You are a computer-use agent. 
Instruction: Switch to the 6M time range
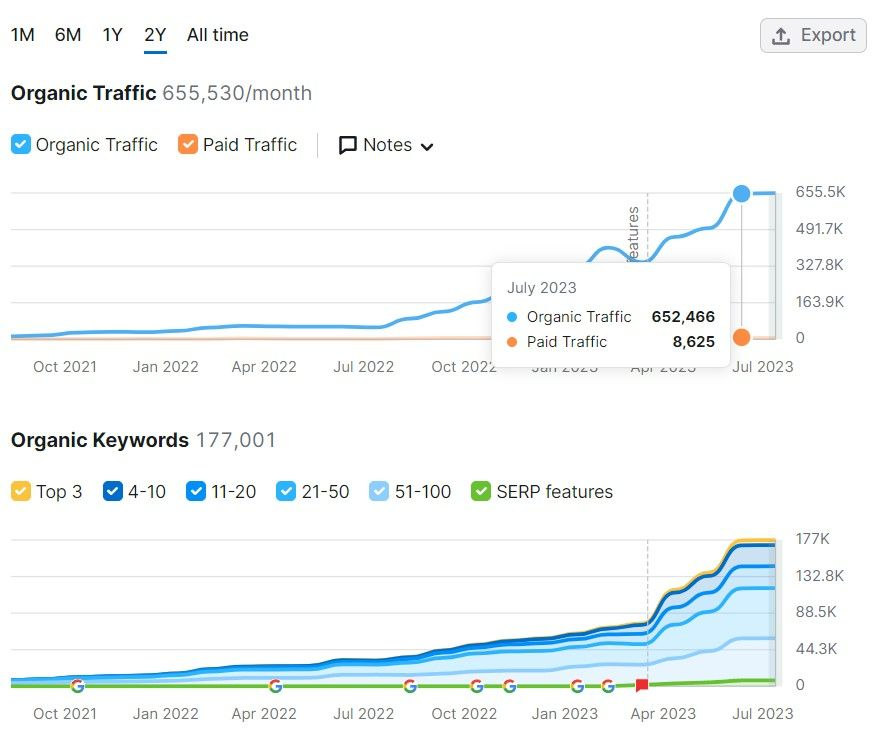[68, 35]
